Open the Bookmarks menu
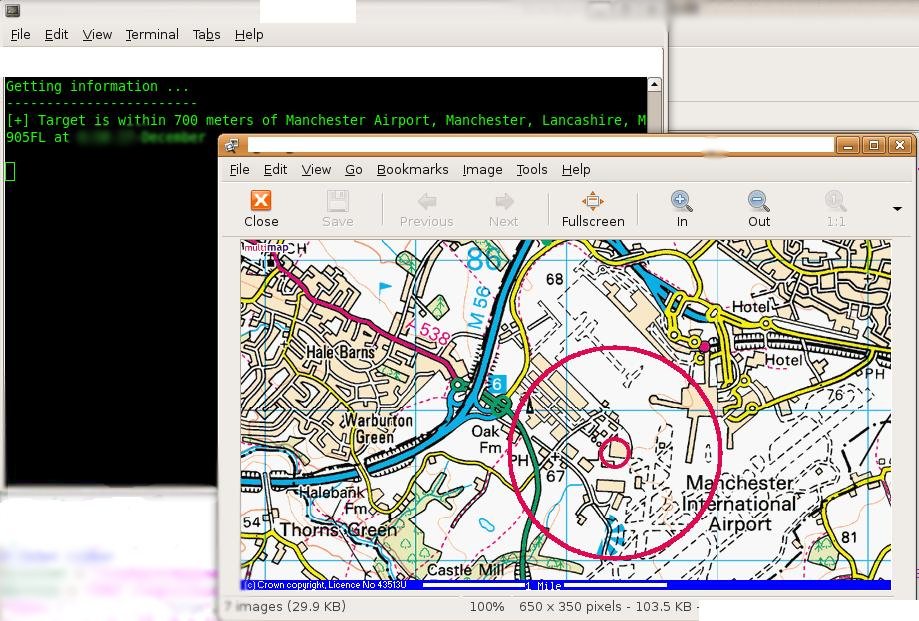 point(412,169)
